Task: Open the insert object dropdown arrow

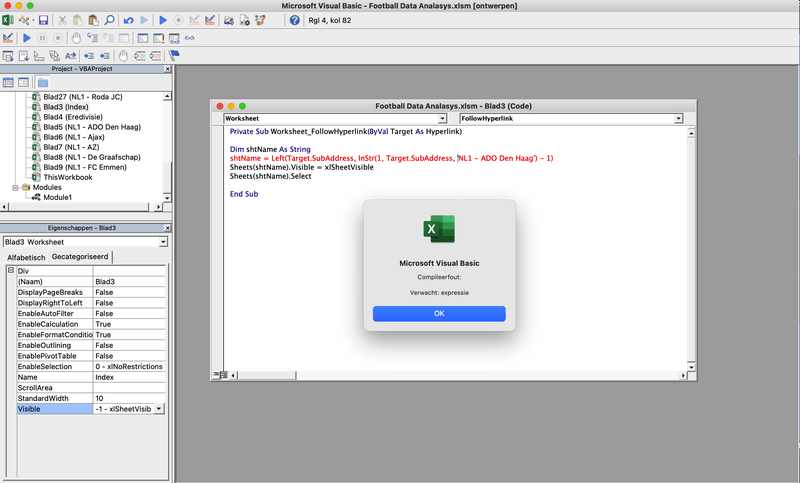Action: point(33,20)
